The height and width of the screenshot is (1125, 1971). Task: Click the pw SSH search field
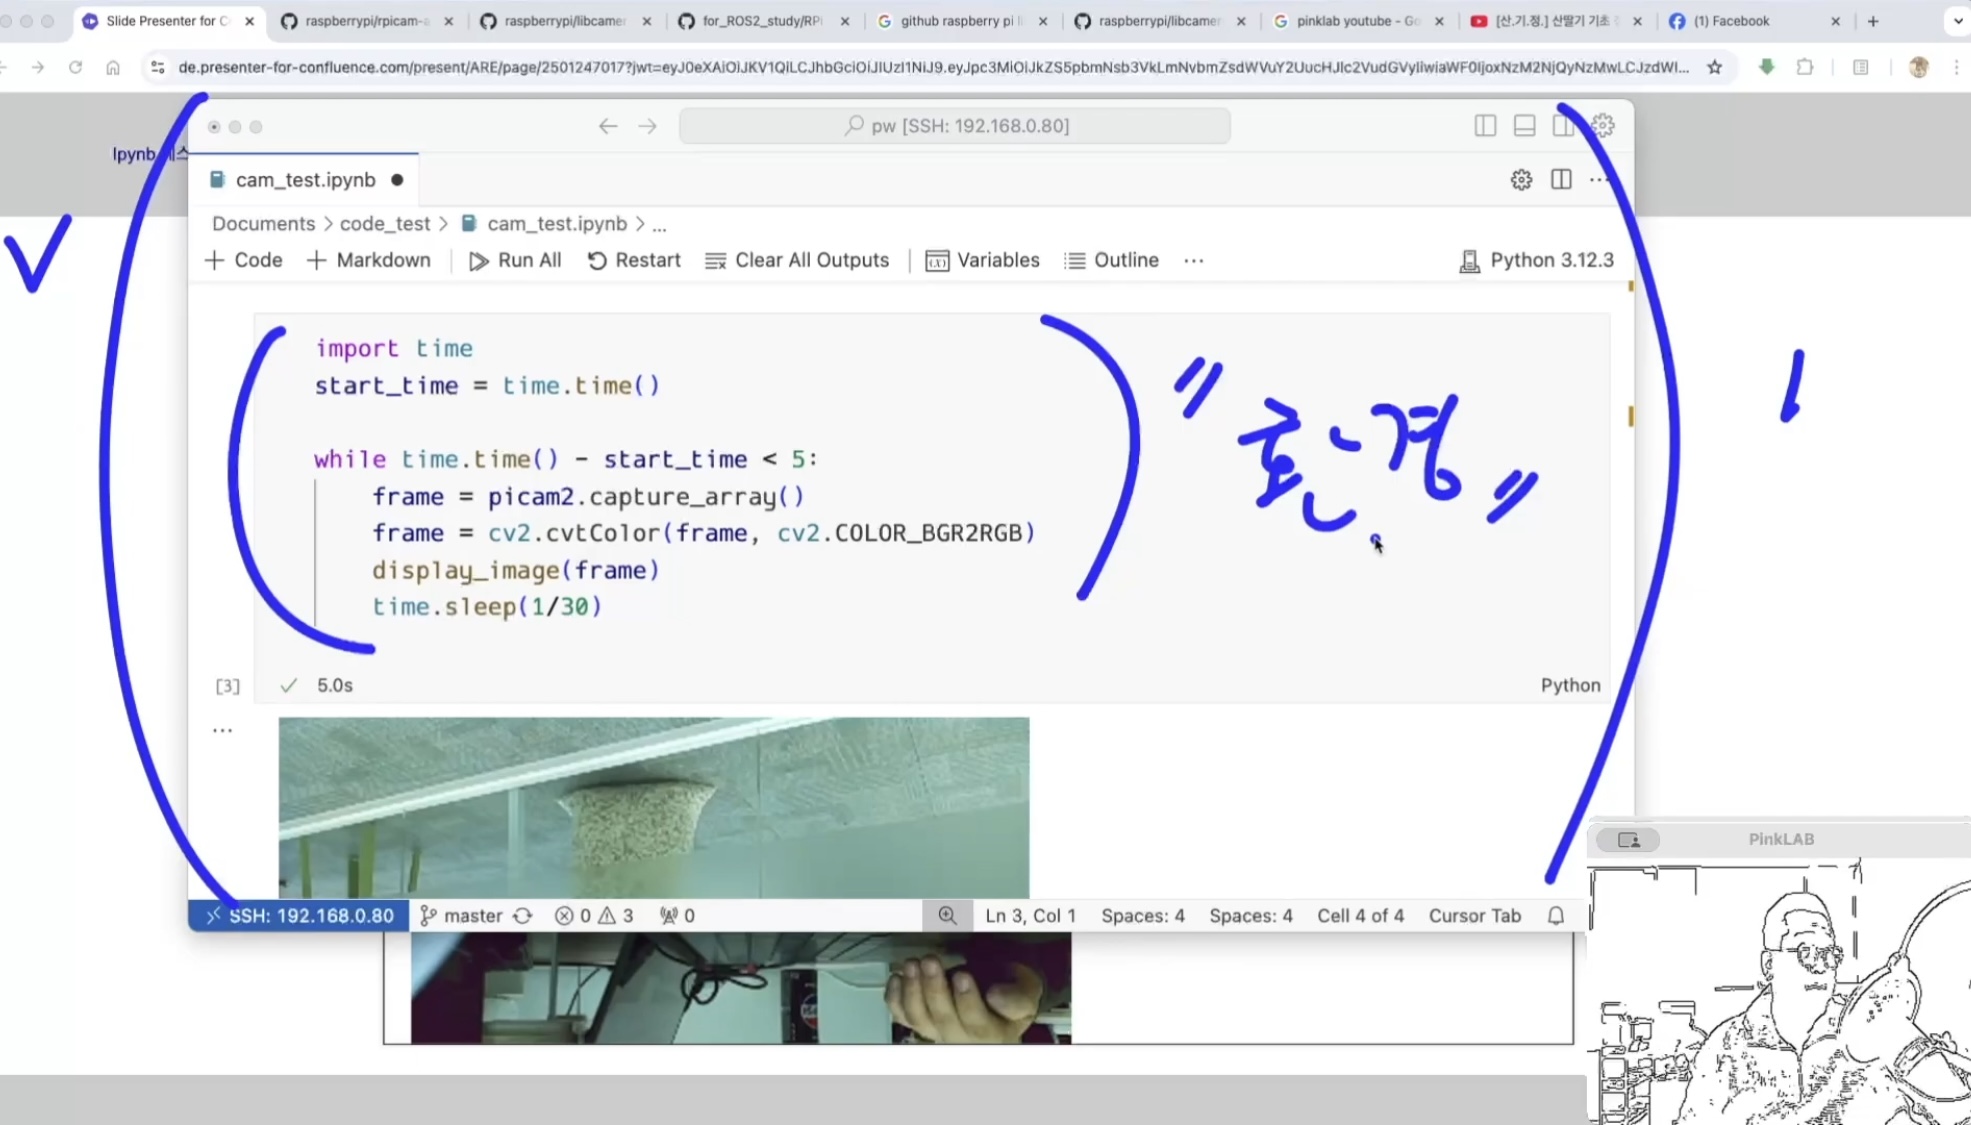click(955, 126)
